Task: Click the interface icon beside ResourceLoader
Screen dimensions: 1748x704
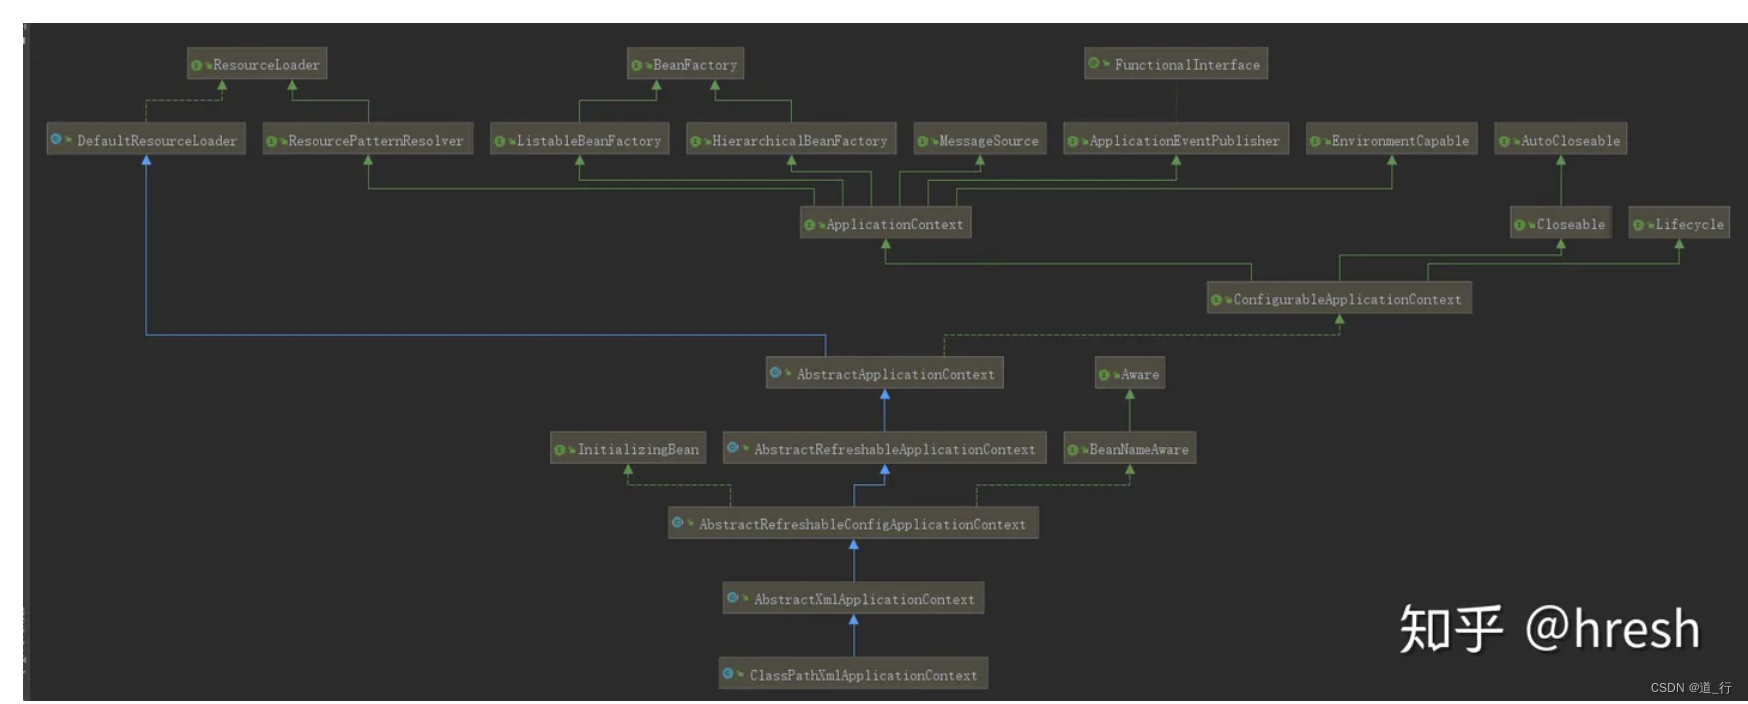Action: [197, 65]
